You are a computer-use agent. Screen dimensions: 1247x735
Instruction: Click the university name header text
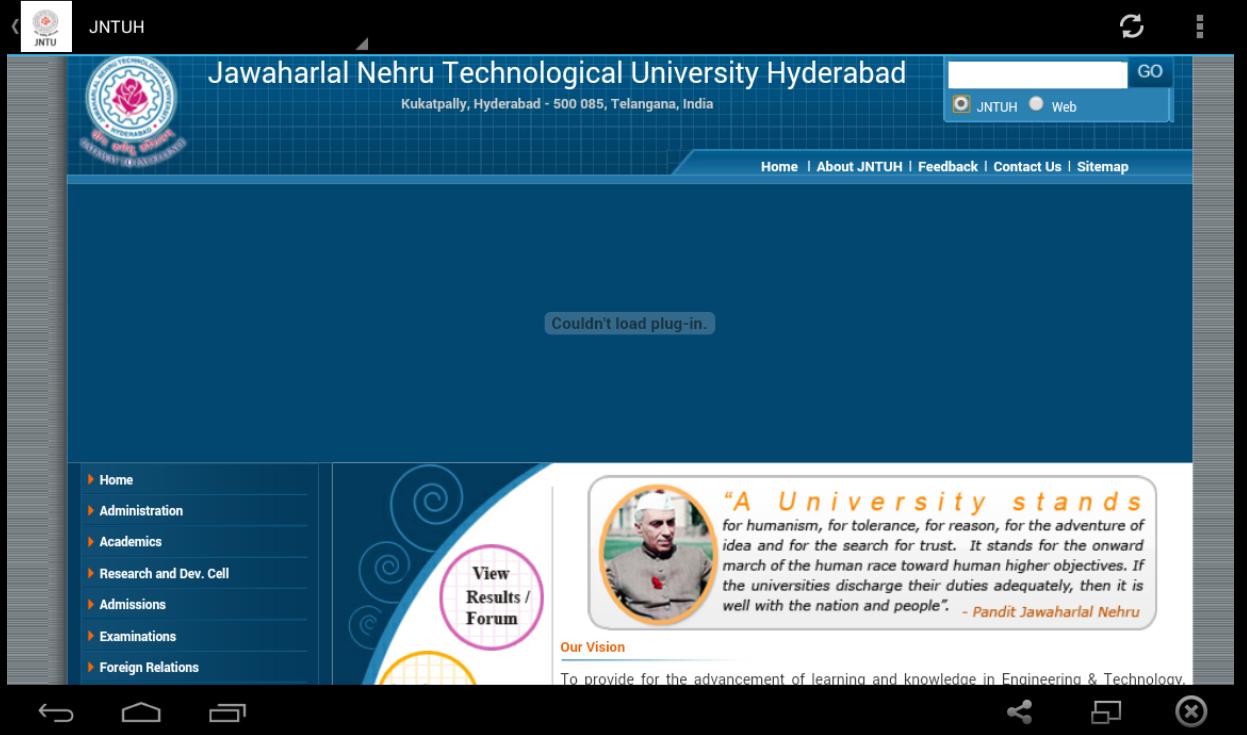tap(557, 73)
